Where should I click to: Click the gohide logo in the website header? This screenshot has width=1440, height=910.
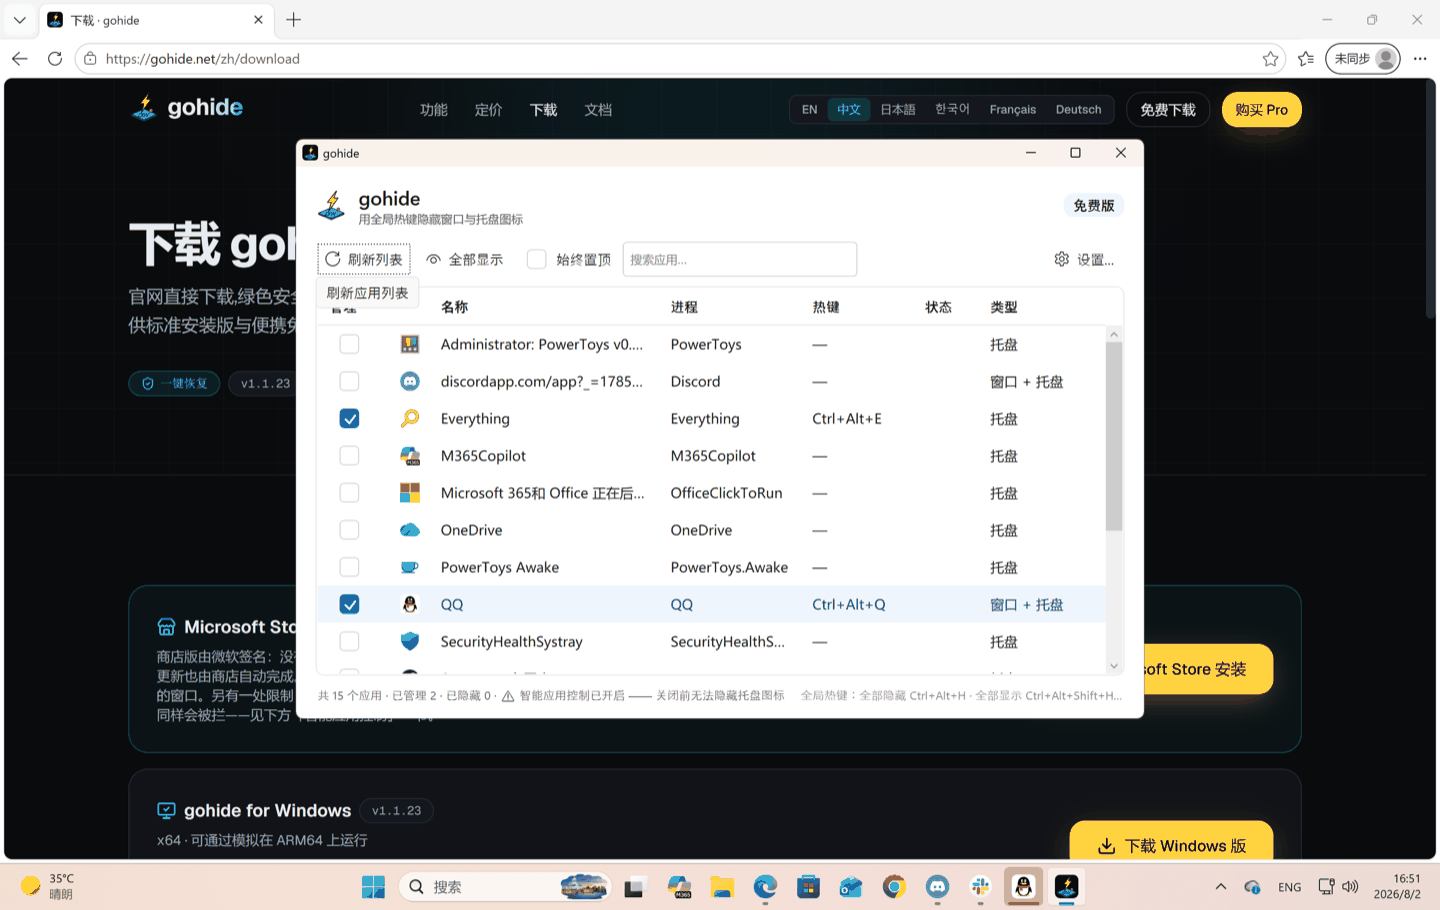pos(144,108)
